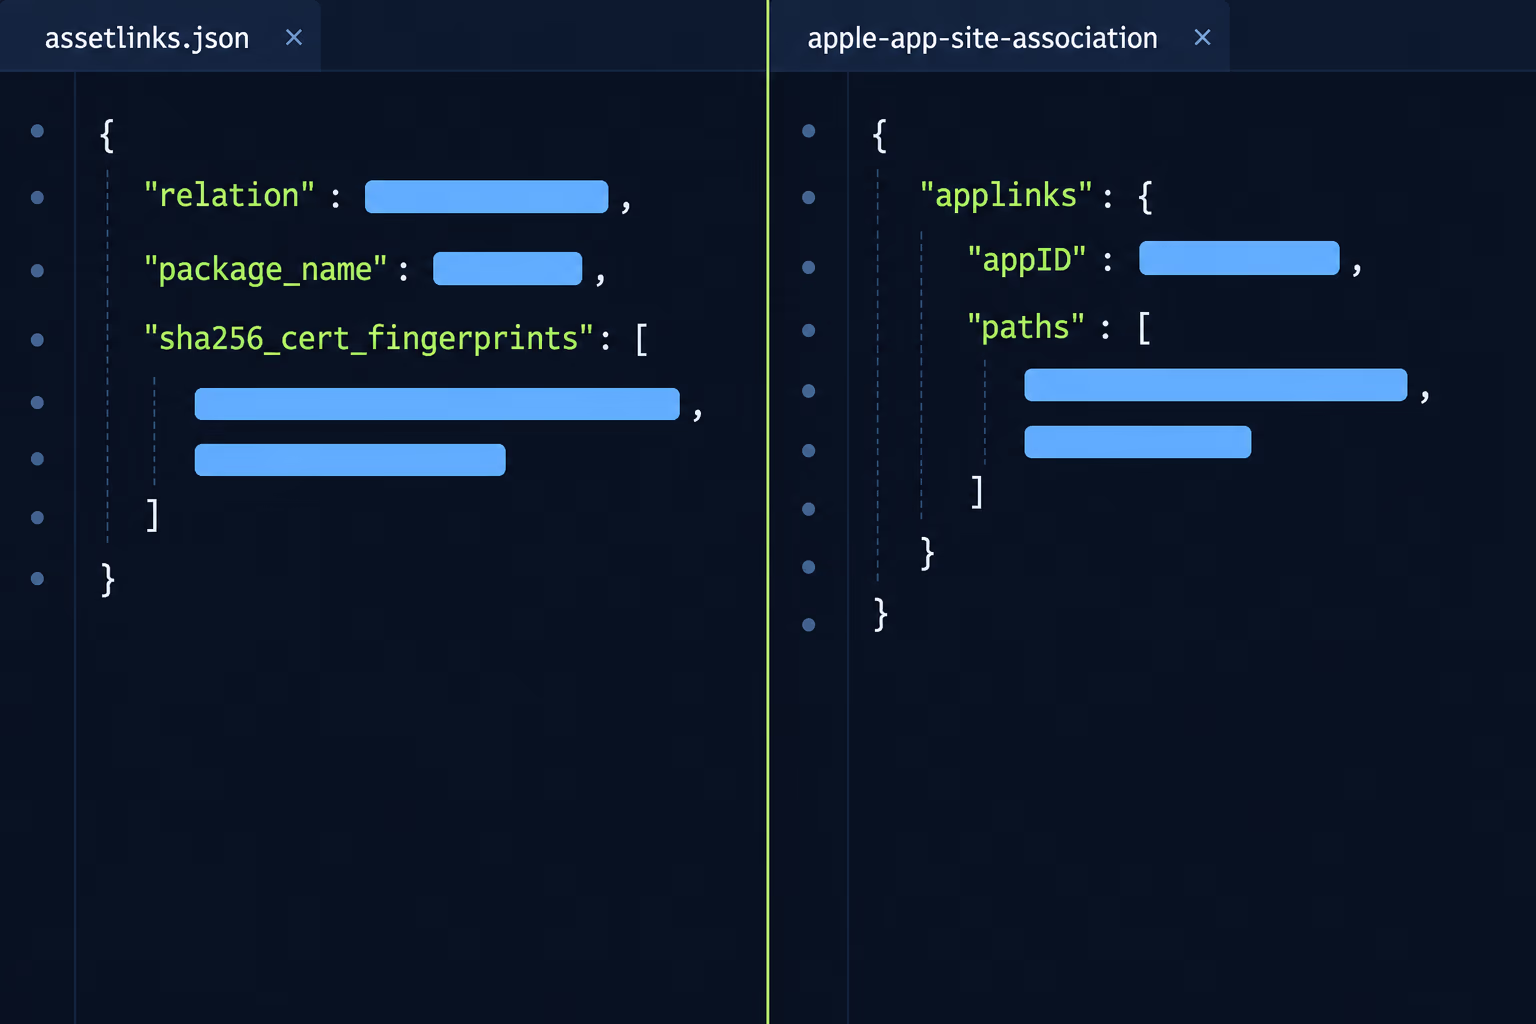Select the blue value placeholder after "appID"
This screenshot has width=1536, height=1024.
[1239, 258]
